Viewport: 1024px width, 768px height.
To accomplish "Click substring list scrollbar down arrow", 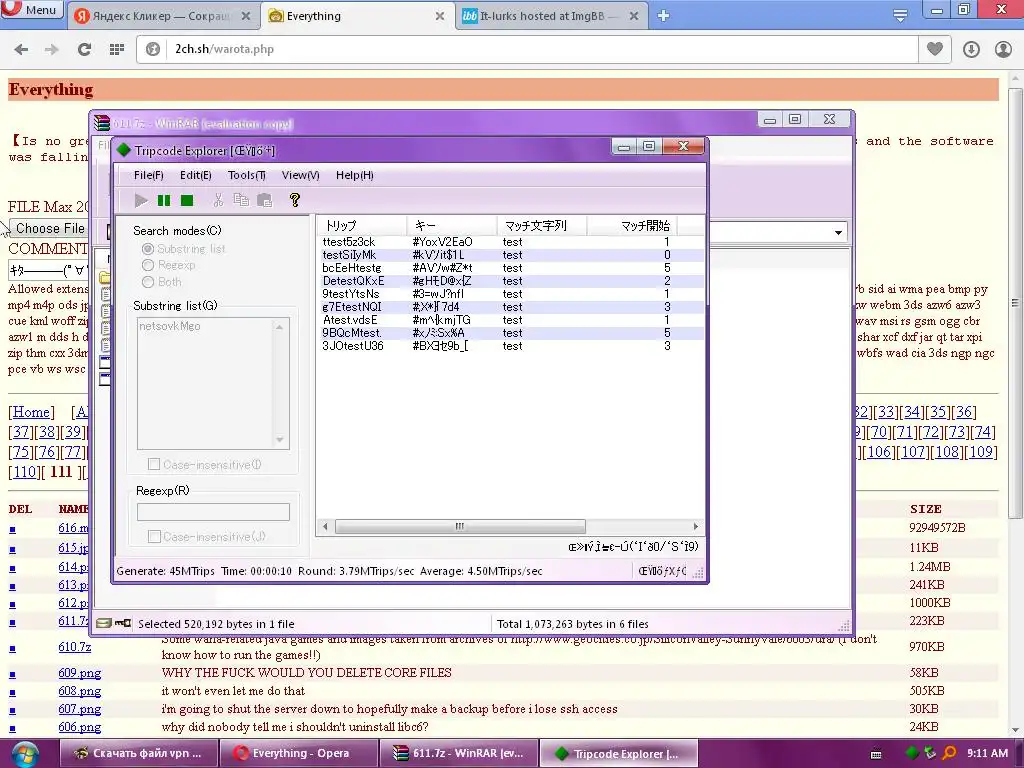I will (x=280, y=440).
